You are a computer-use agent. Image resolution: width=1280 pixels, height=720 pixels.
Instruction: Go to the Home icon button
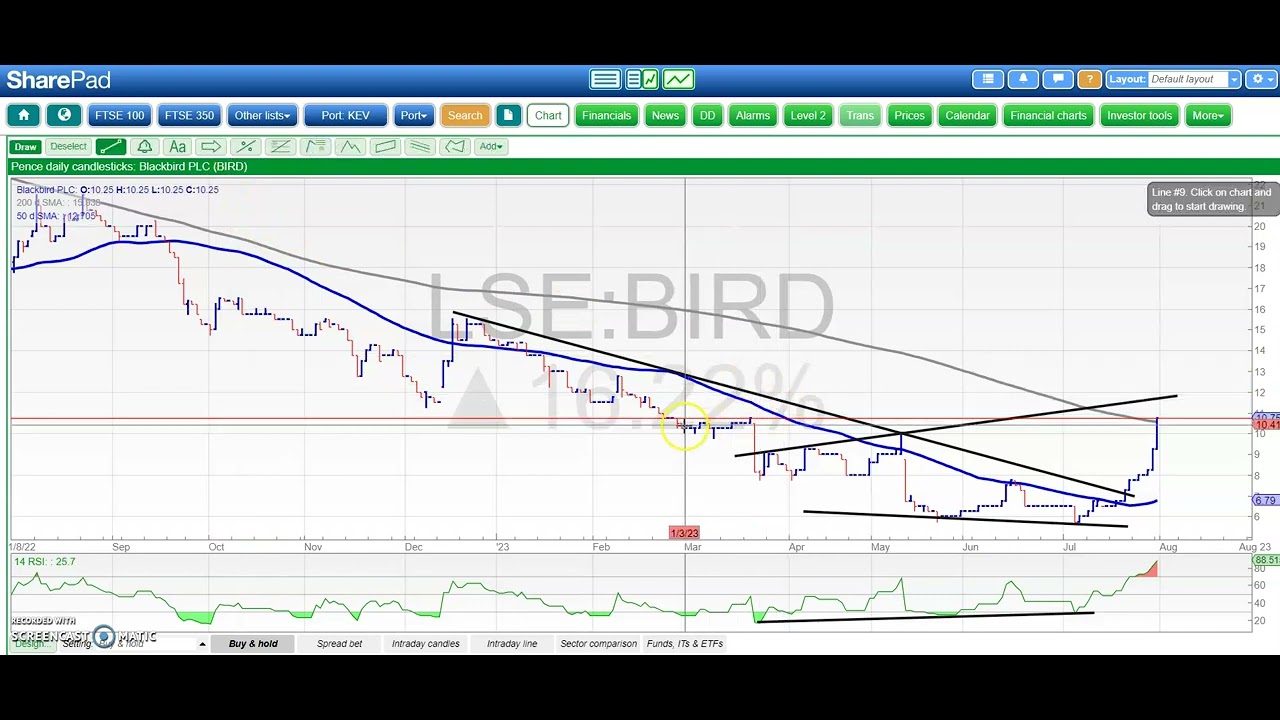pyautogui.click(x=24, y=115)
